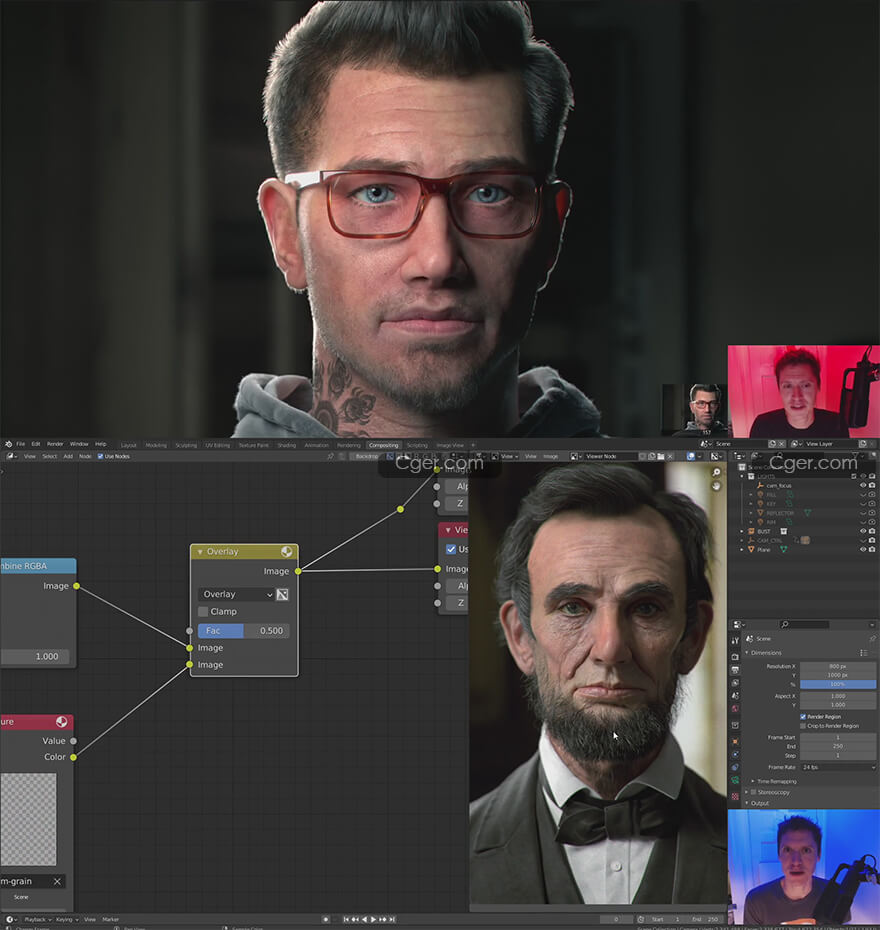This screenshot has width=880, height=930.
Task: Click the Blender logo icon
Action: pos(8,444)
